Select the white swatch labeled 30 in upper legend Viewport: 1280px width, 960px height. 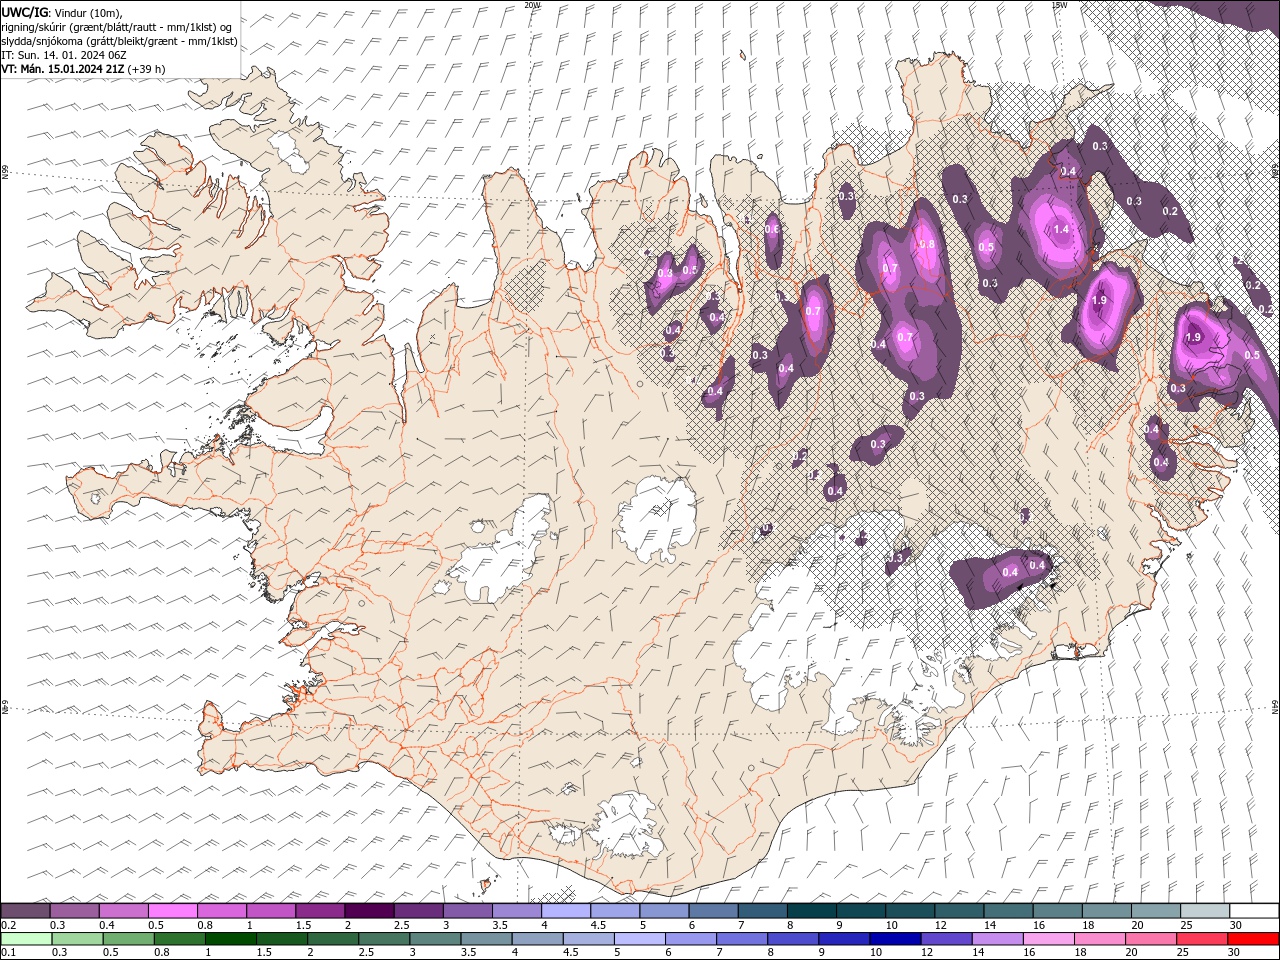coord(1254,911)
